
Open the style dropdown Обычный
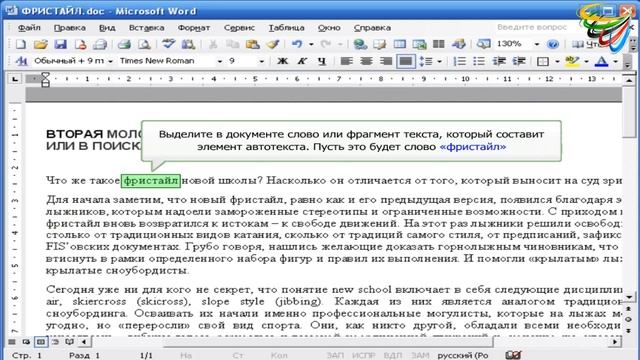click(x=110, y=61)
